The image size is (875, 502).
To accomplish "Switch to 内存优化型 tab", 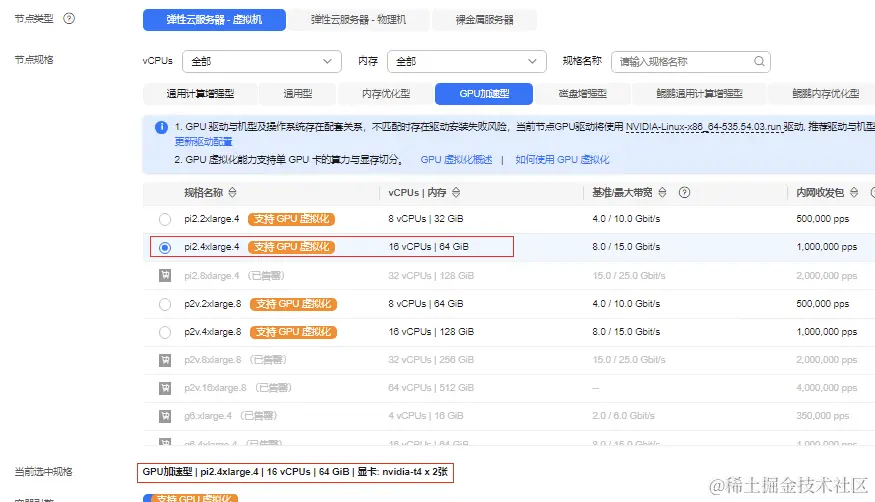I will [386, 94].
